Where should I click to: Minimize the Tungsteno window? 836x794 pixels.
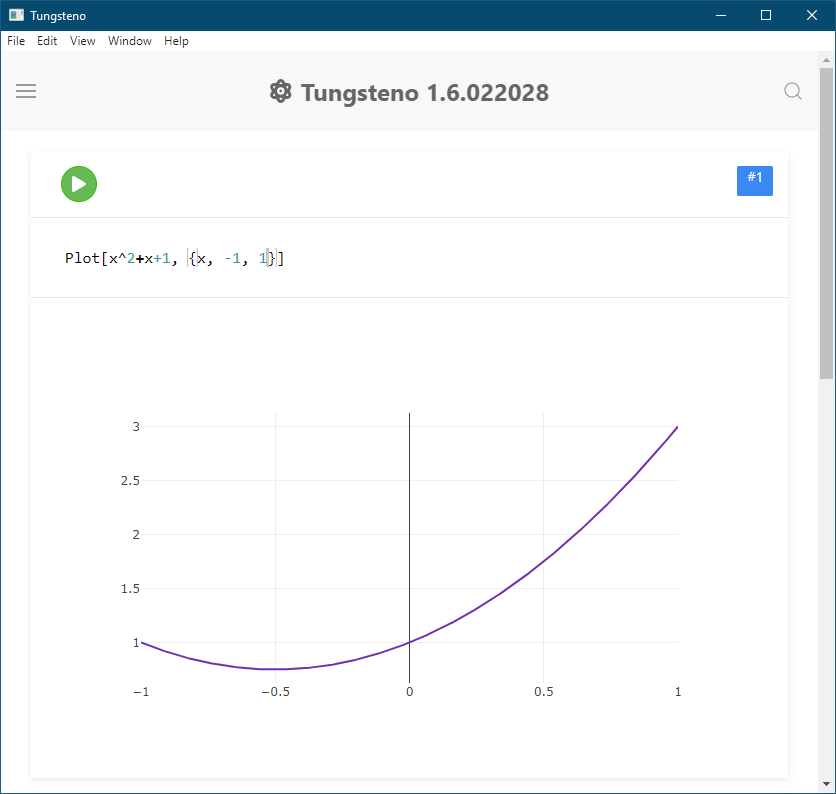pos(721,15)
